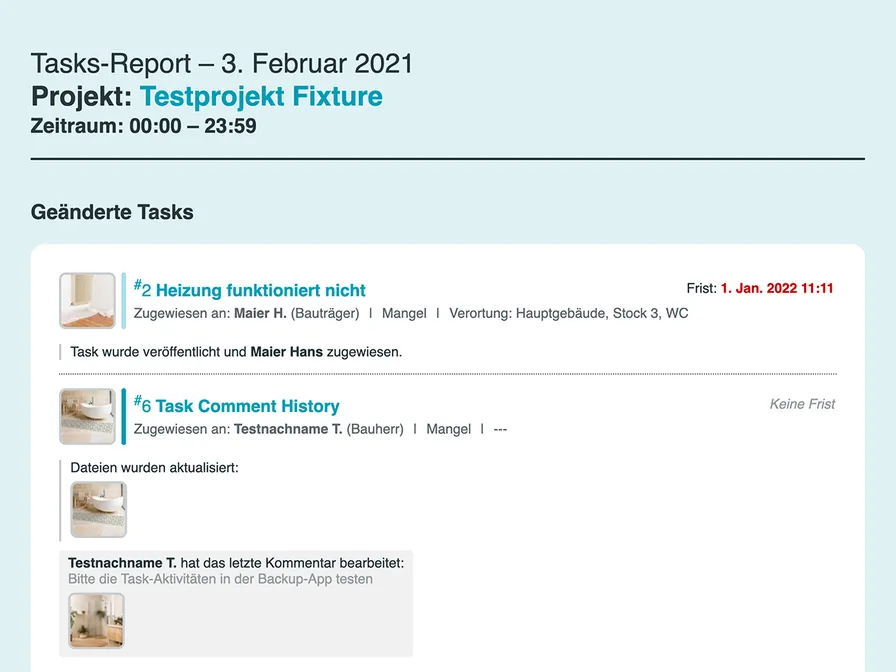The width and height of the screenshot is (896, 672).
Task: Click the Task wurde veröffentlicht activity line
Action: (236, 352)
